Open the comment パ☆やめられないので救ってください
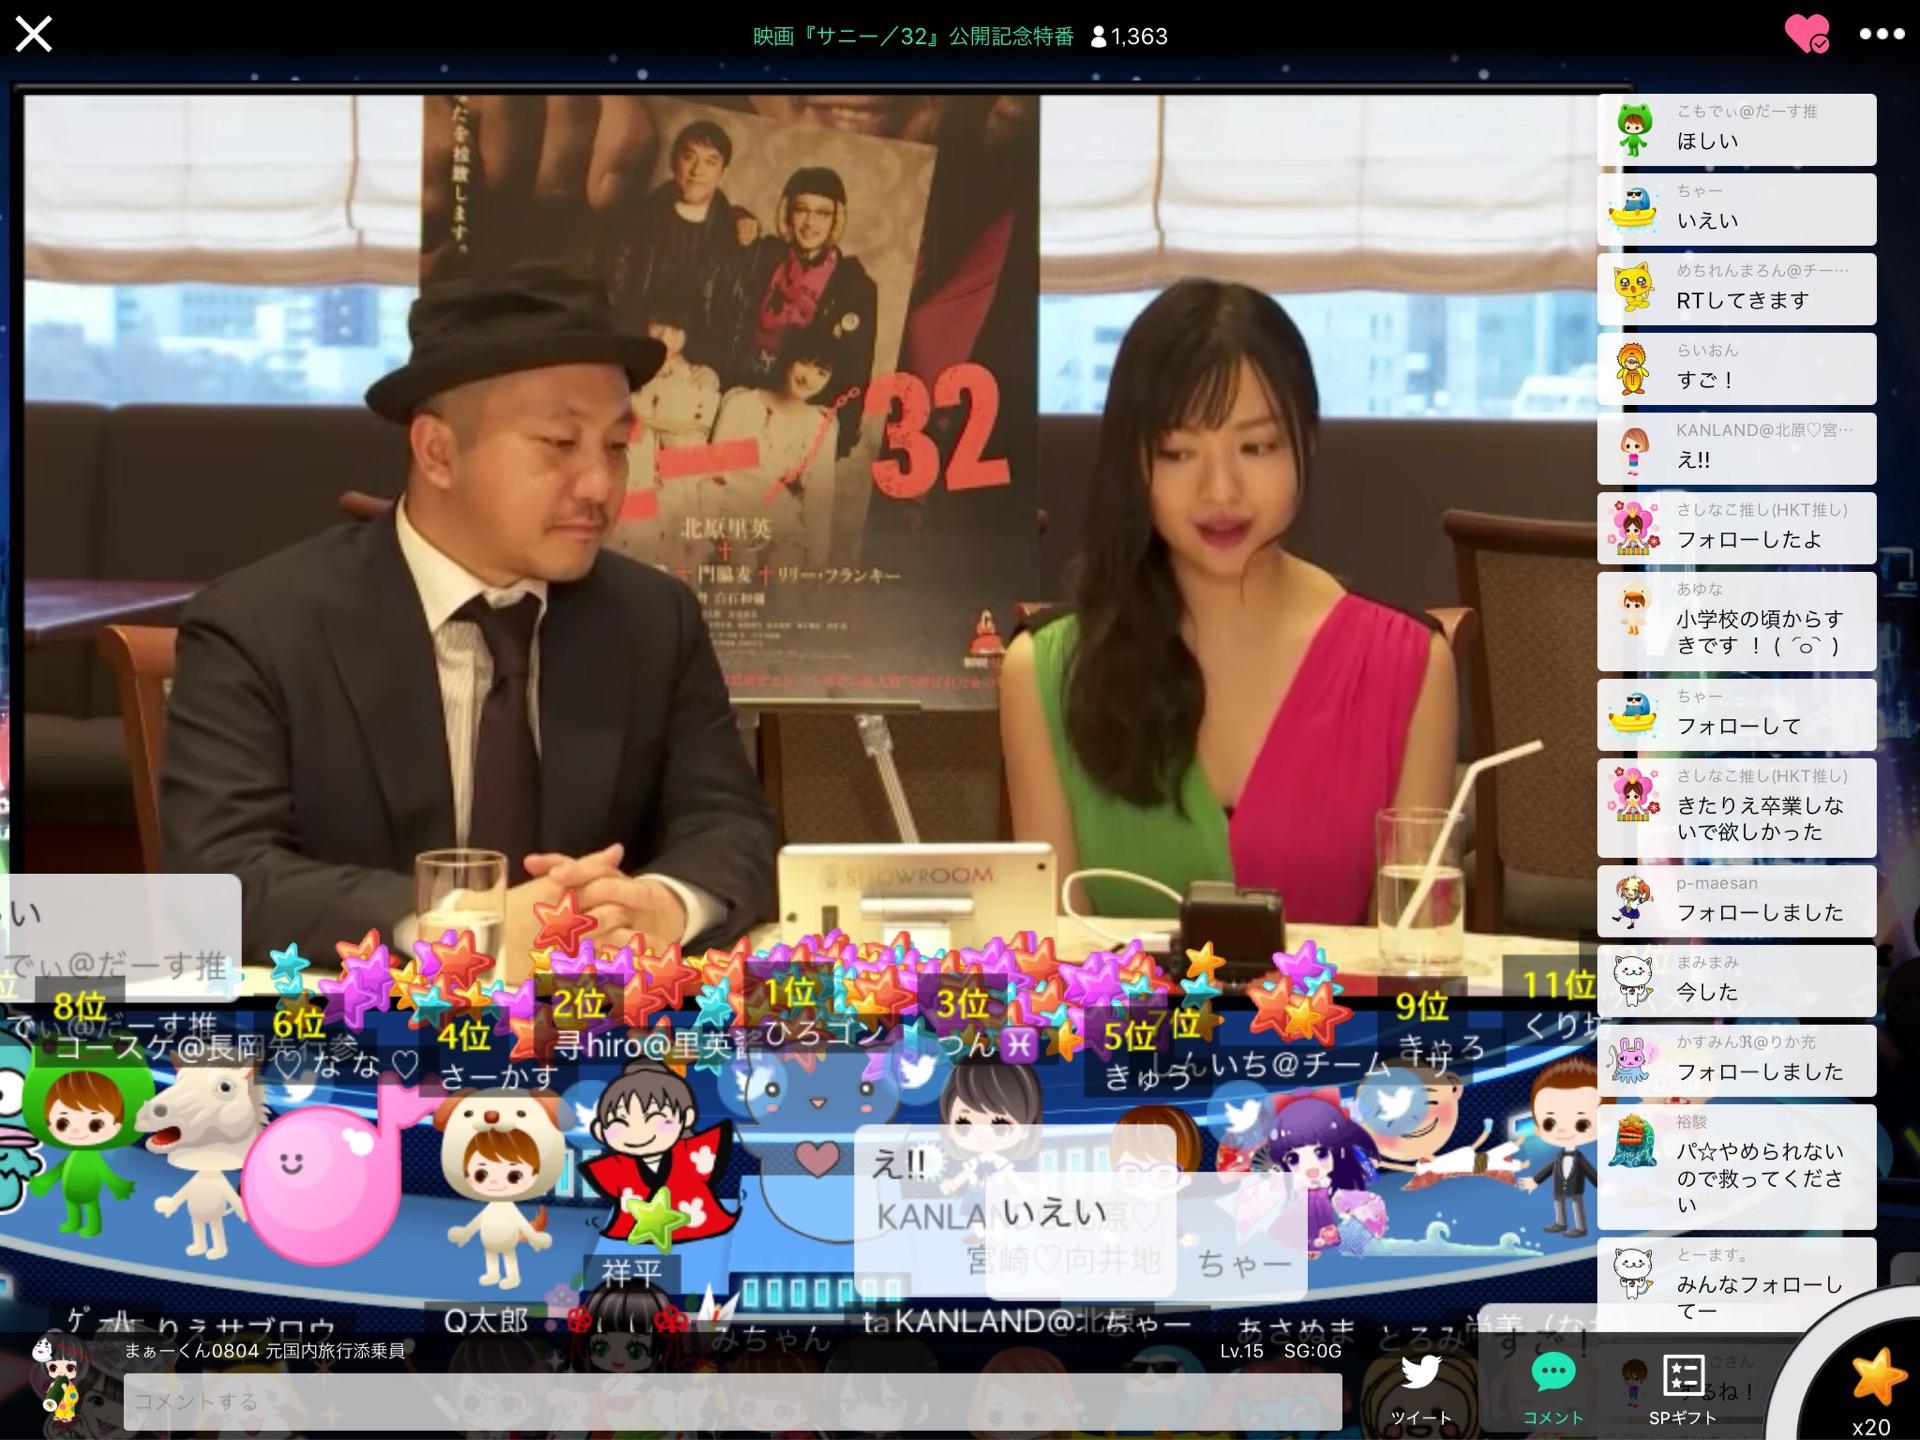 coord(1736,1167)
